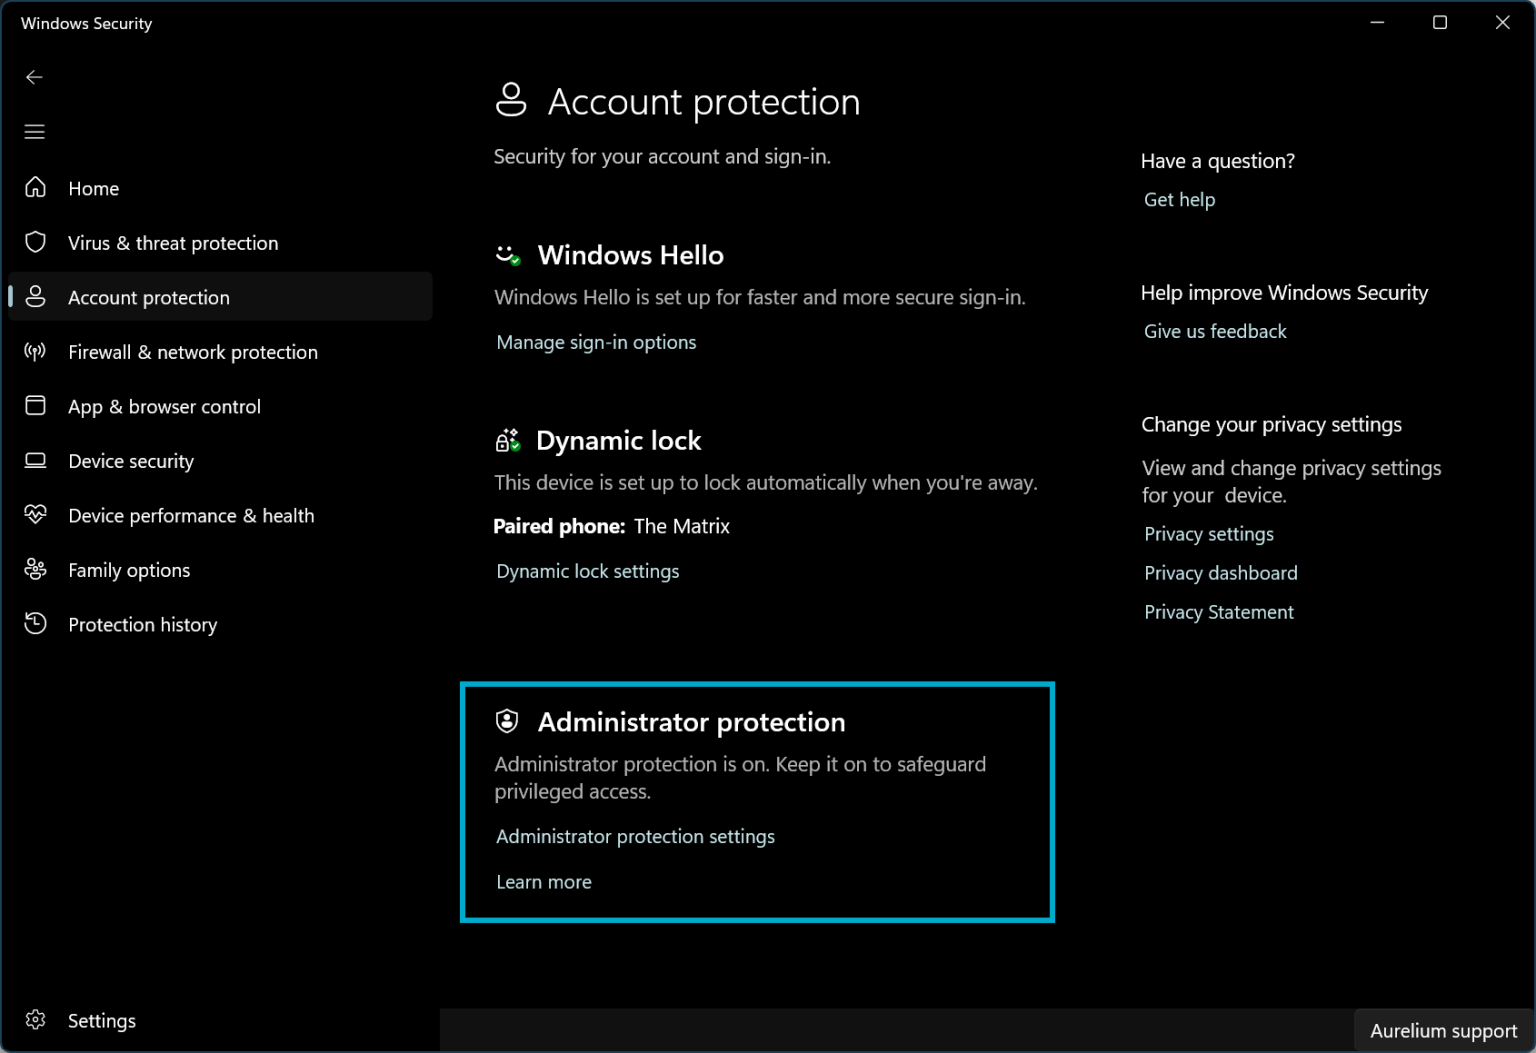This screenshot has height=1053, width=1536.
Task: Click the Administrator protection shield icon
Action: tap(508, 720)
